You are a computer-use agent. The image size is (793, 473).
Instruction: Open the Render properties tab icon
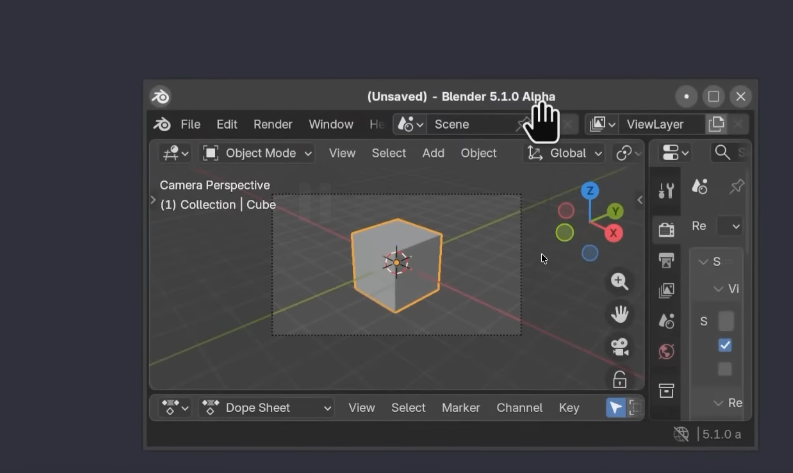667,230
